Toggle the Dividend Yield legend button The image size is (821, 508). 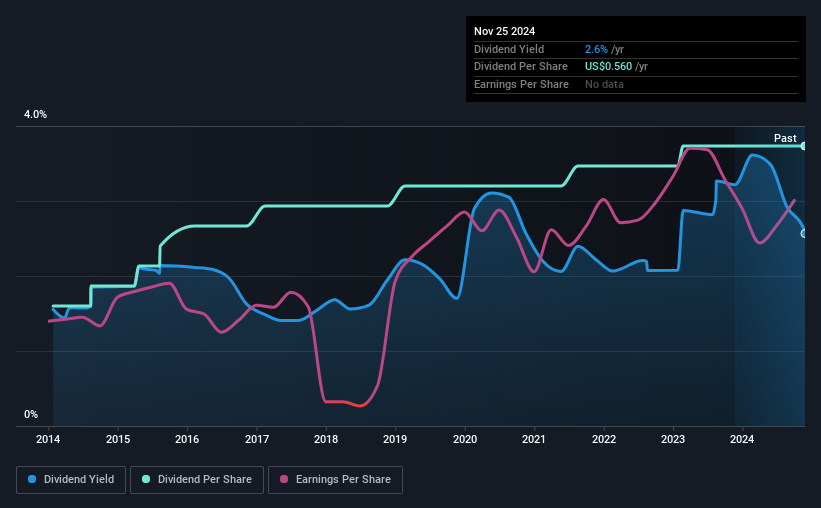[71, 480]
